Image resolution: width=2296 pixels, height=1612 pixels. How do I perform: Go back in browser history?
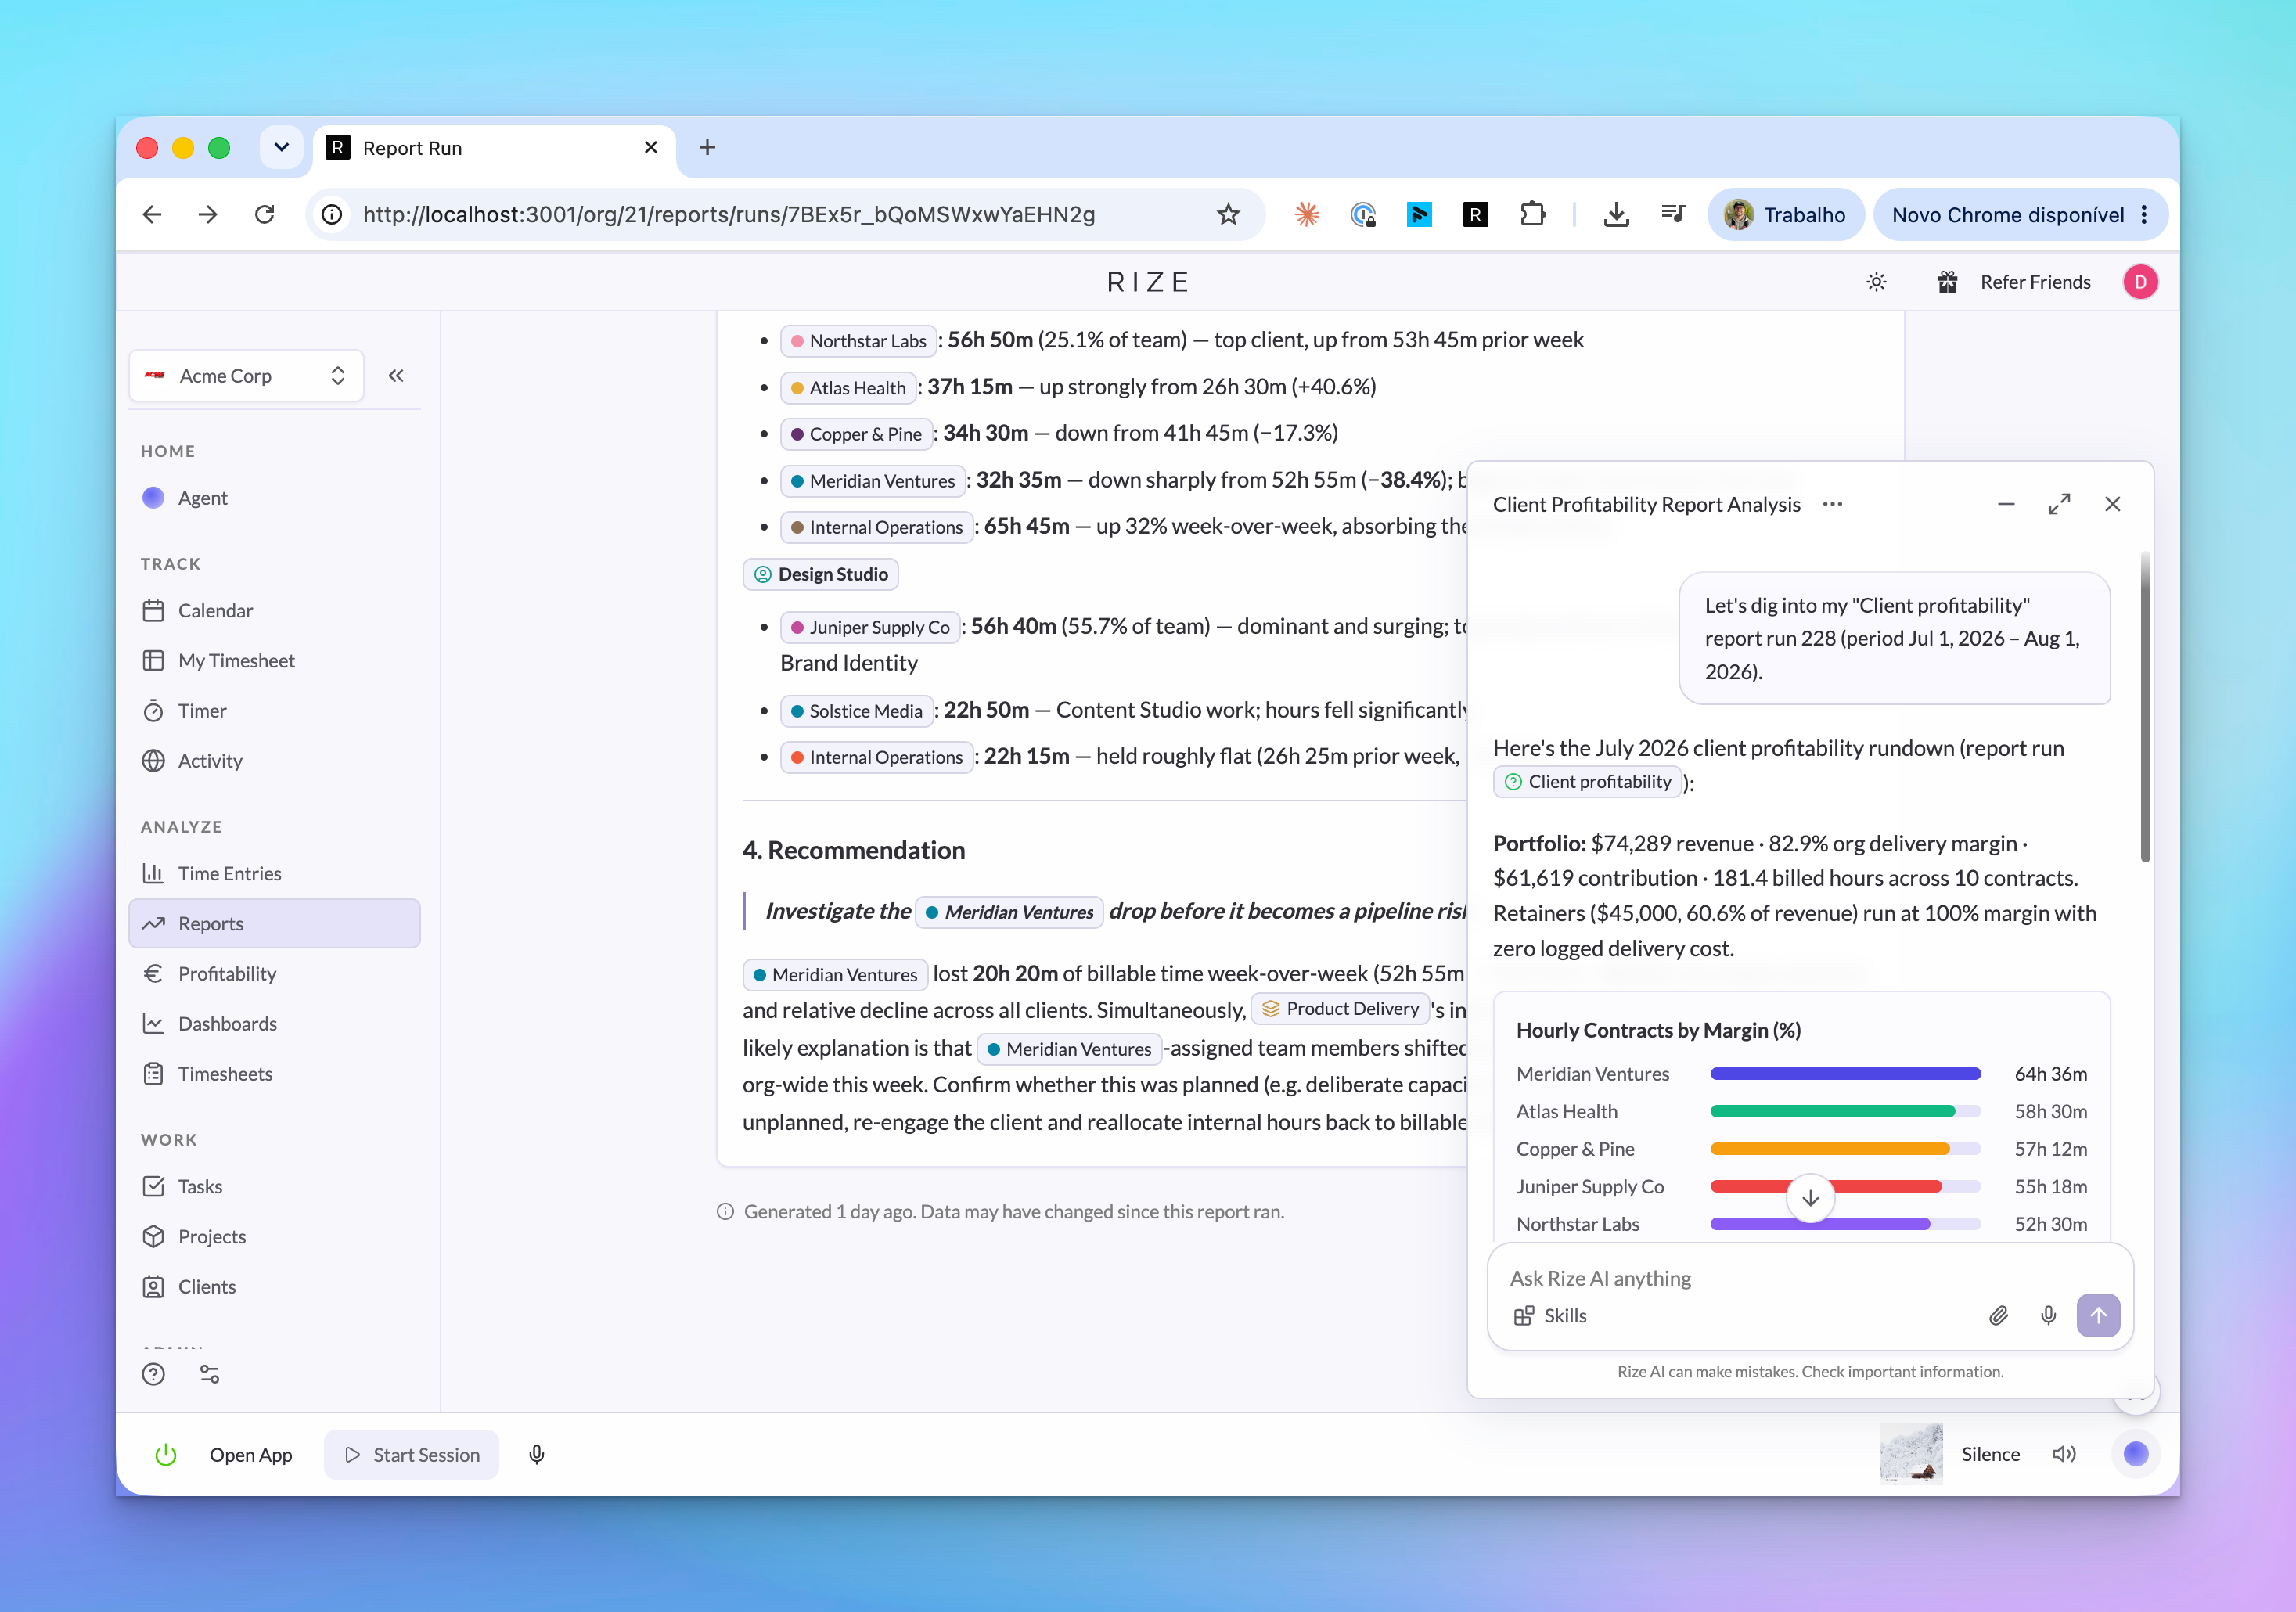[x=152, y=215]
